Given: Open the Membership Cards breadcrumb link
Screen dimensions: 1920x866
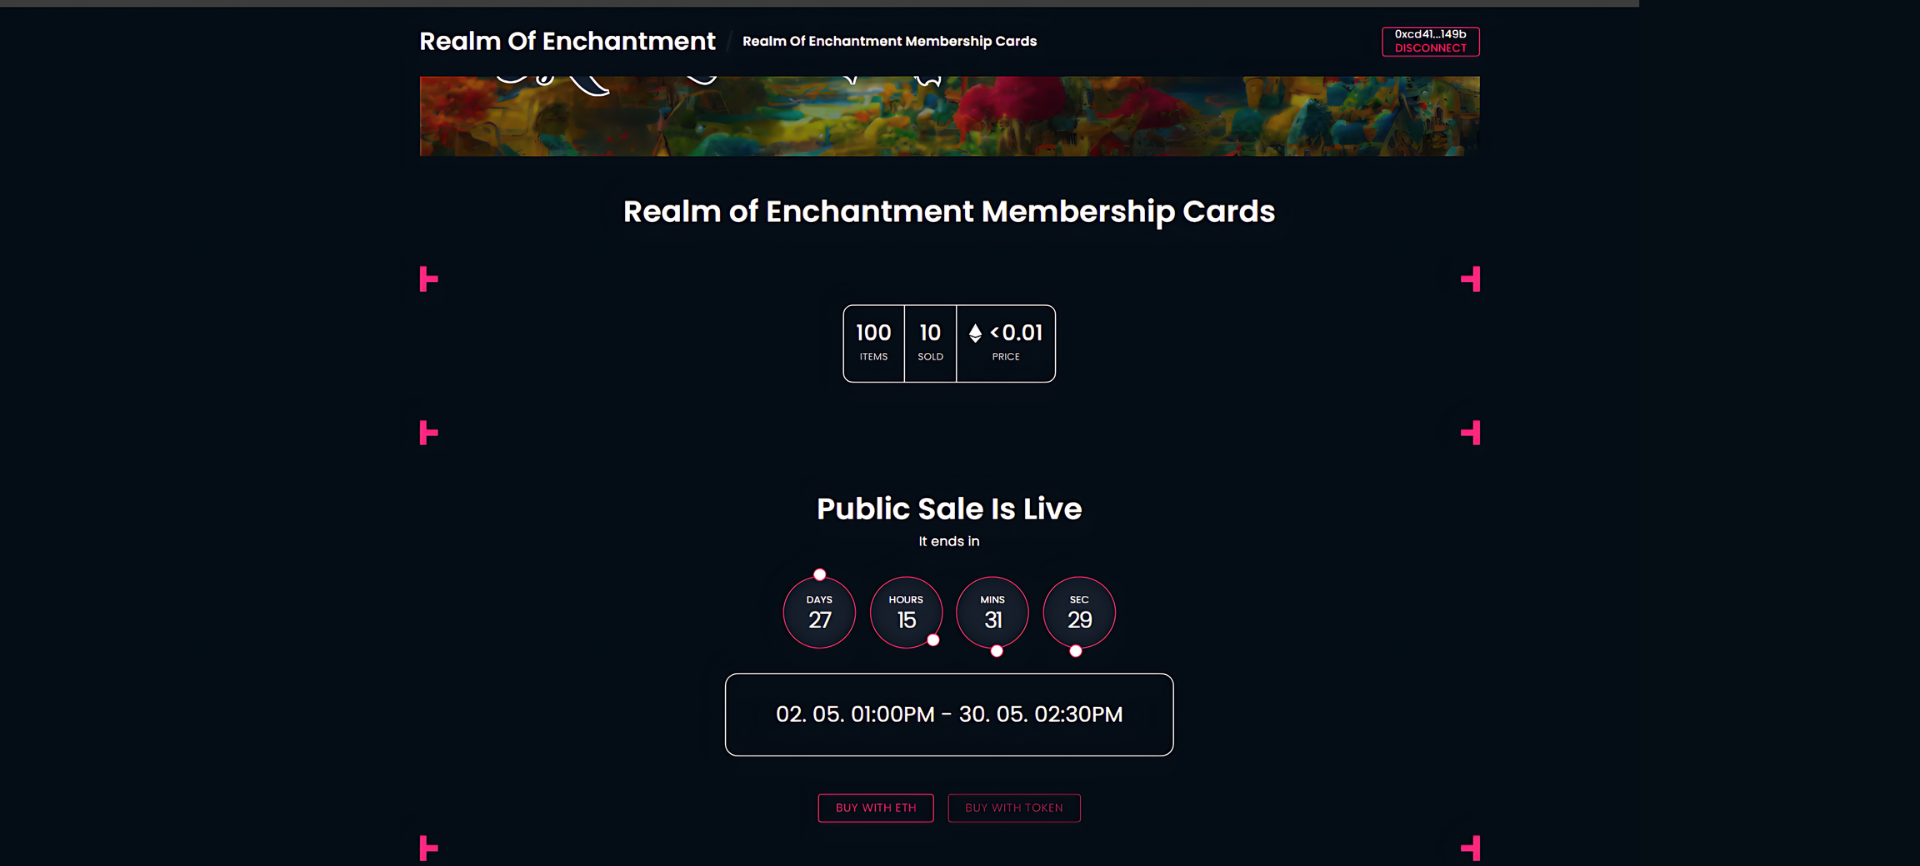Looking at the screenshot, I should (x=889, y=41).
